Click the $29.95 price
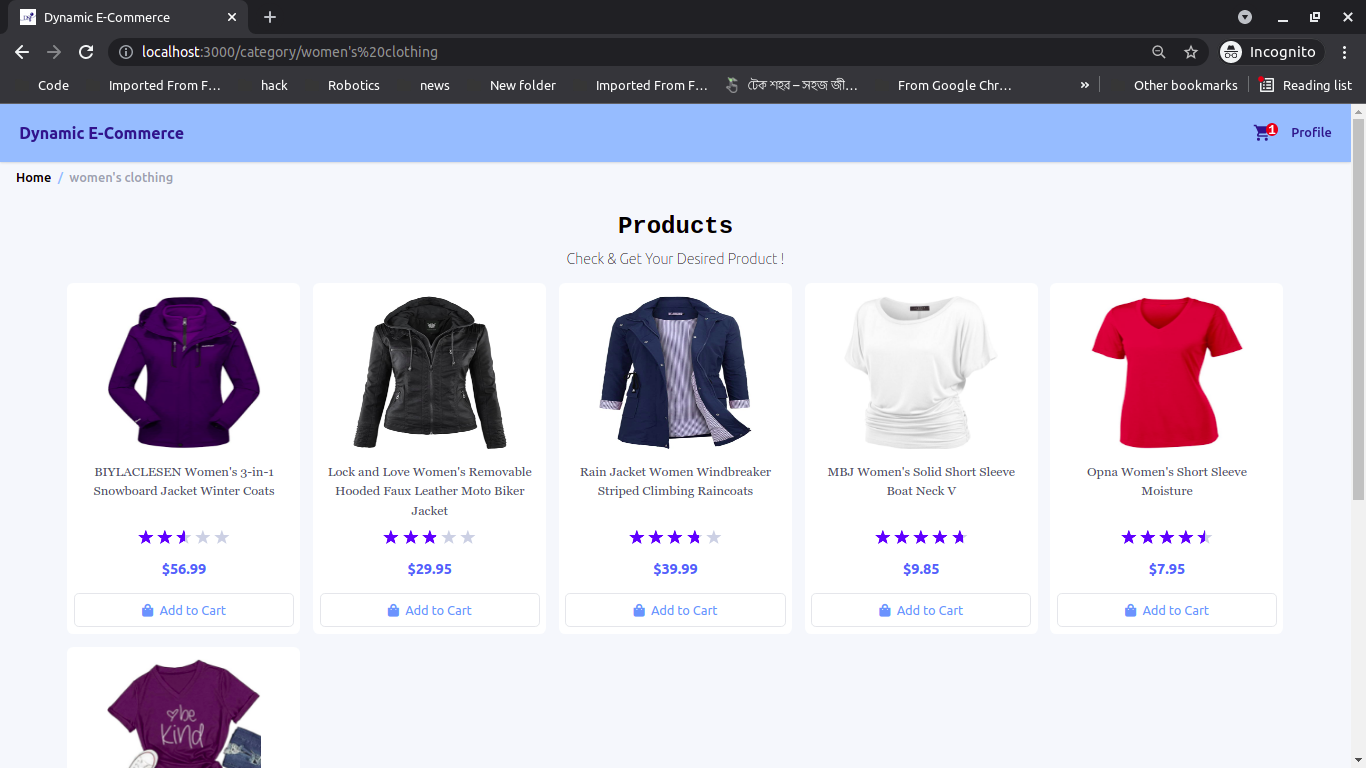This screenshot has height=768, width=1366. point(430,569)
